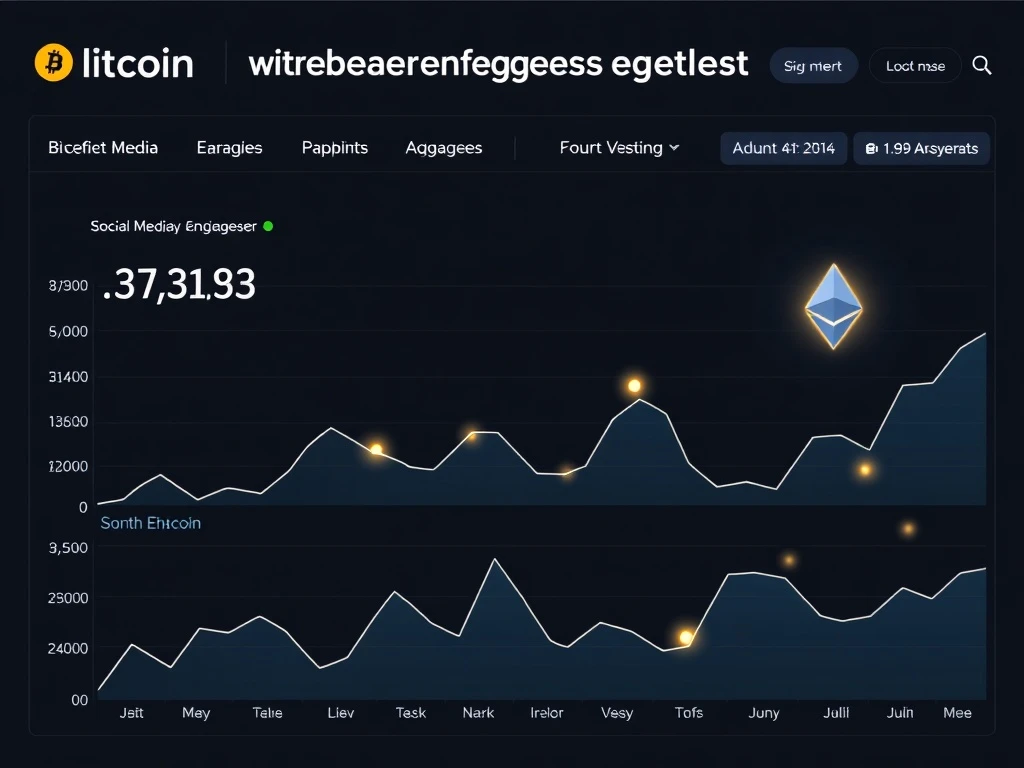Viewport: 1024px width, 768px height.
Task: Open the Earagies tab
Action: click(229, 148)
